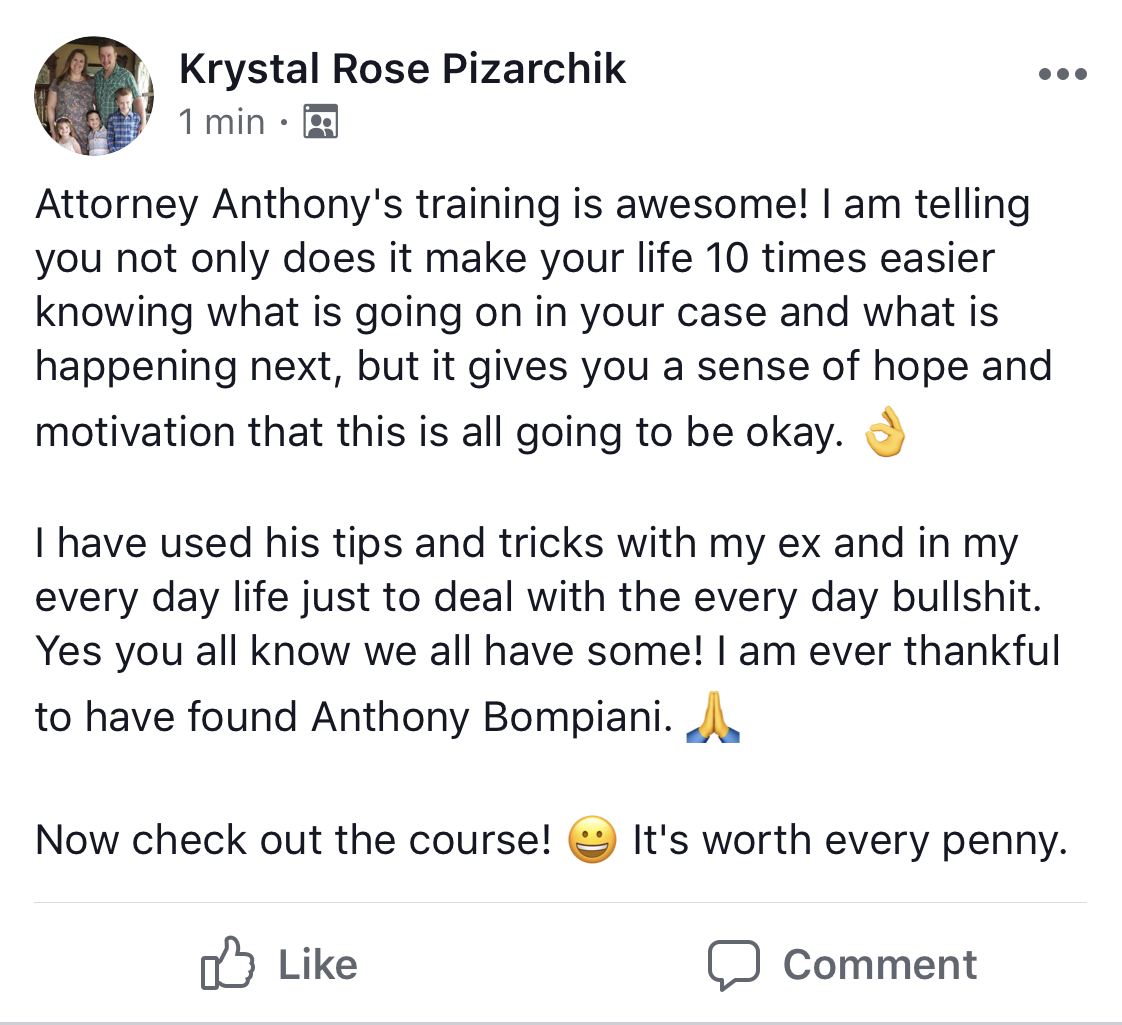Tap the Like button label

(318, 965)
